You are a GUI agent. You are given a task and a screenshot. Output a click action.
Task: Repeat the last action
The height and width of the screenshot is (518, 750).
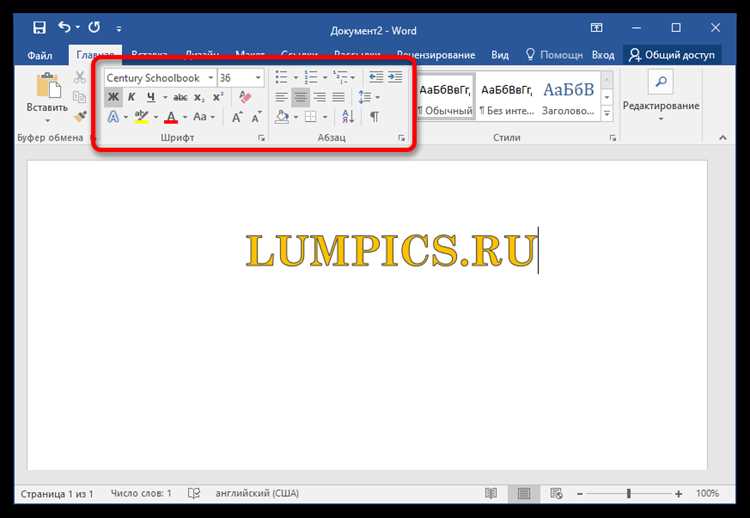pyautogui.click(x=94, y=27)
